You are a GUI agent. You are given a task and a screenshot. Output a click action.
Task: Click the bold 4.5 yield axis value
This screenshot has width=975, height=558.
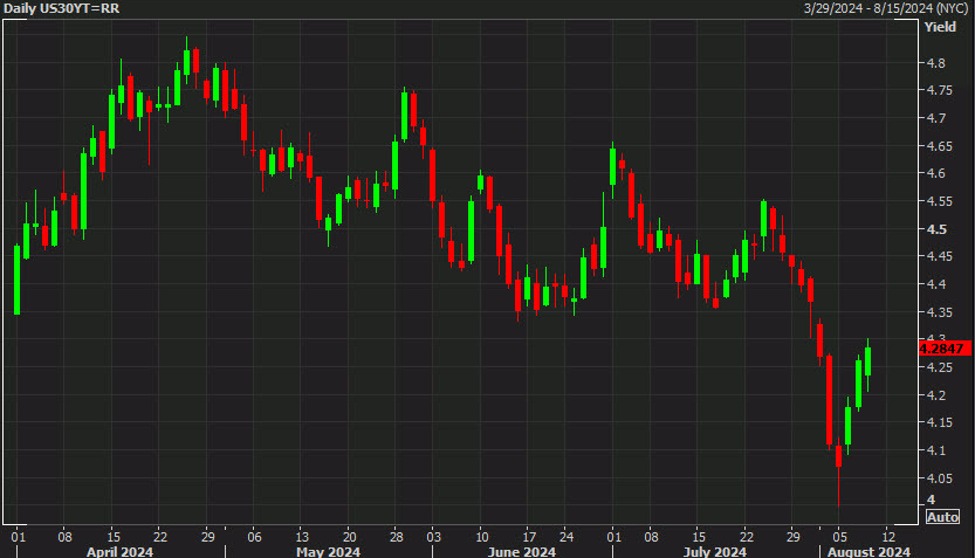pos(936,229)
